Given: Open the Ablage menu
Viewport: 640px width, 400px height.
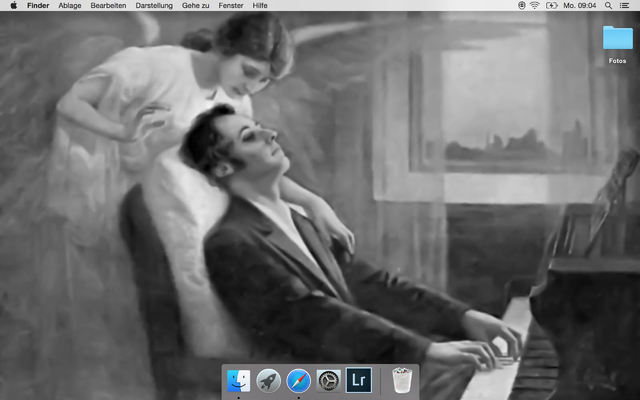Looking at the screenshot, I should pyautogui.click(x=70, y=5).
